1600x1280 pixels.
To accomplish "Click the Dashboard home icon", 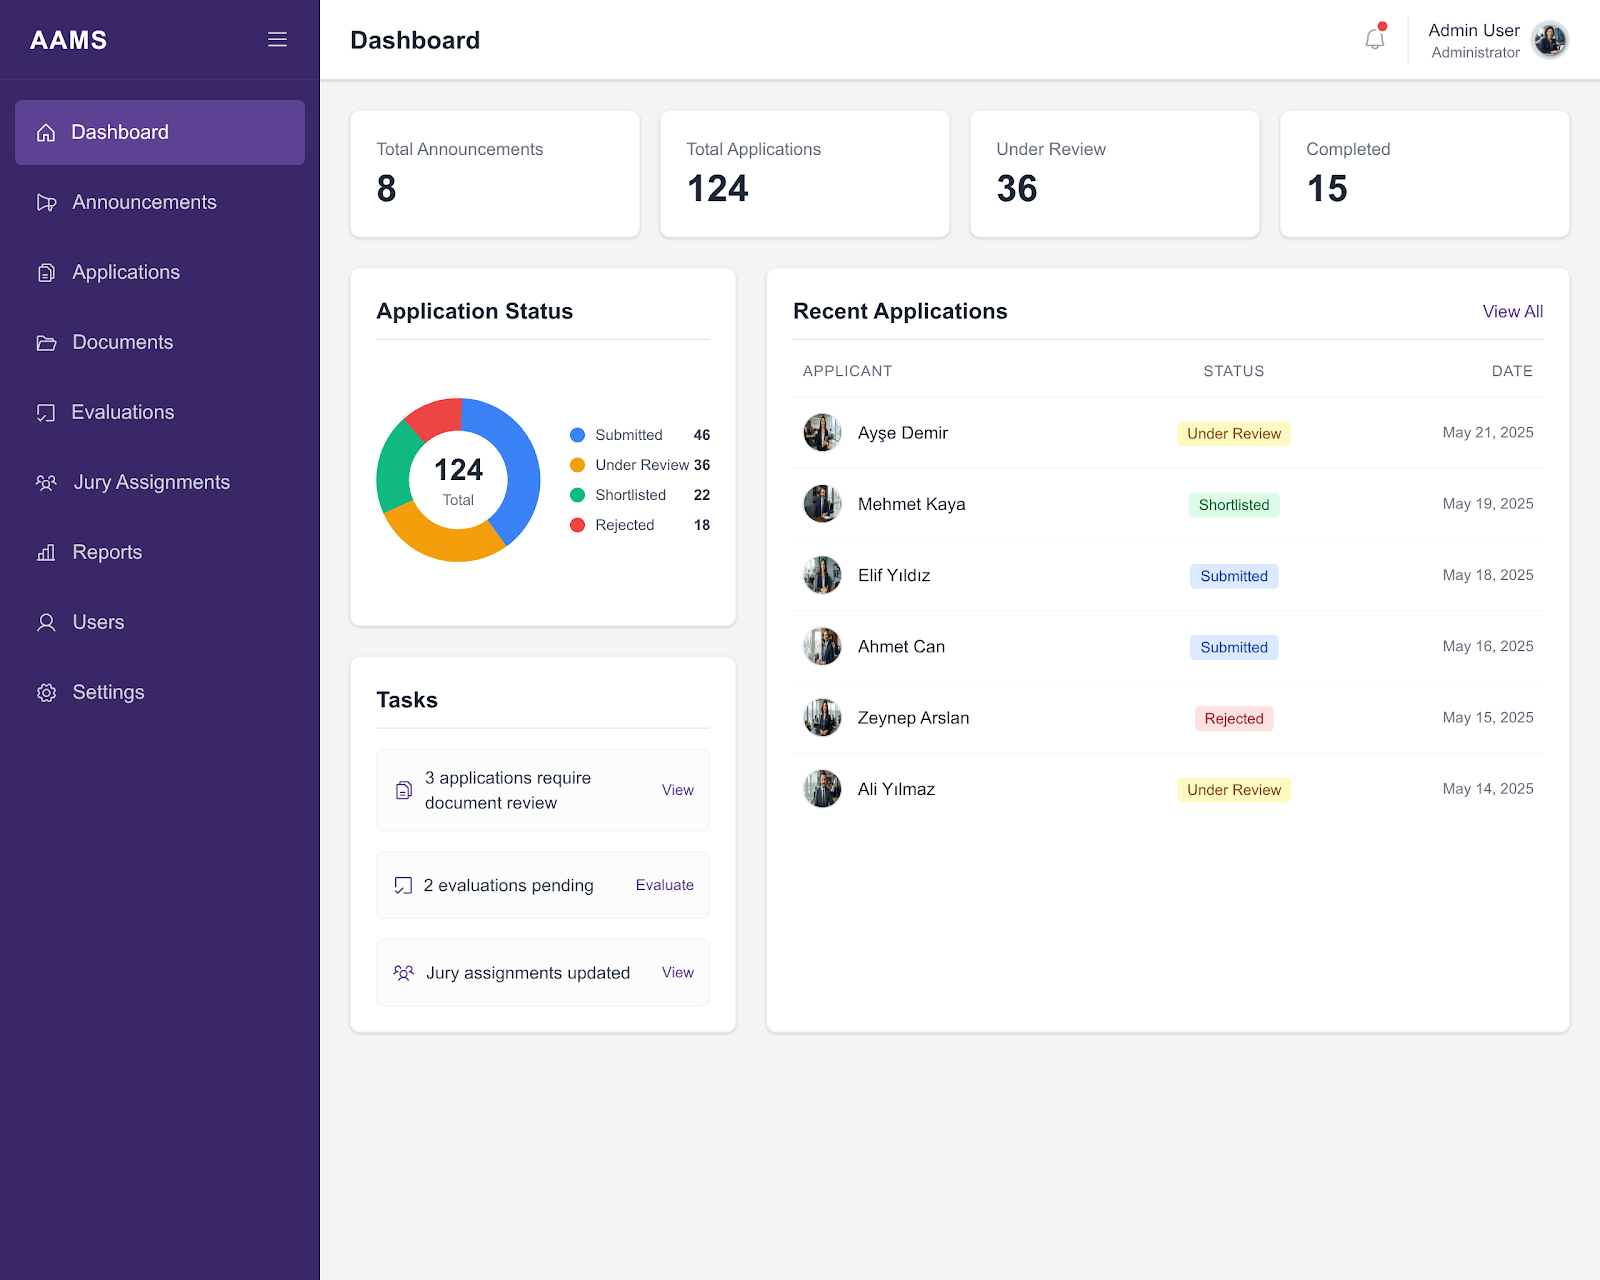I will [46, 132].
